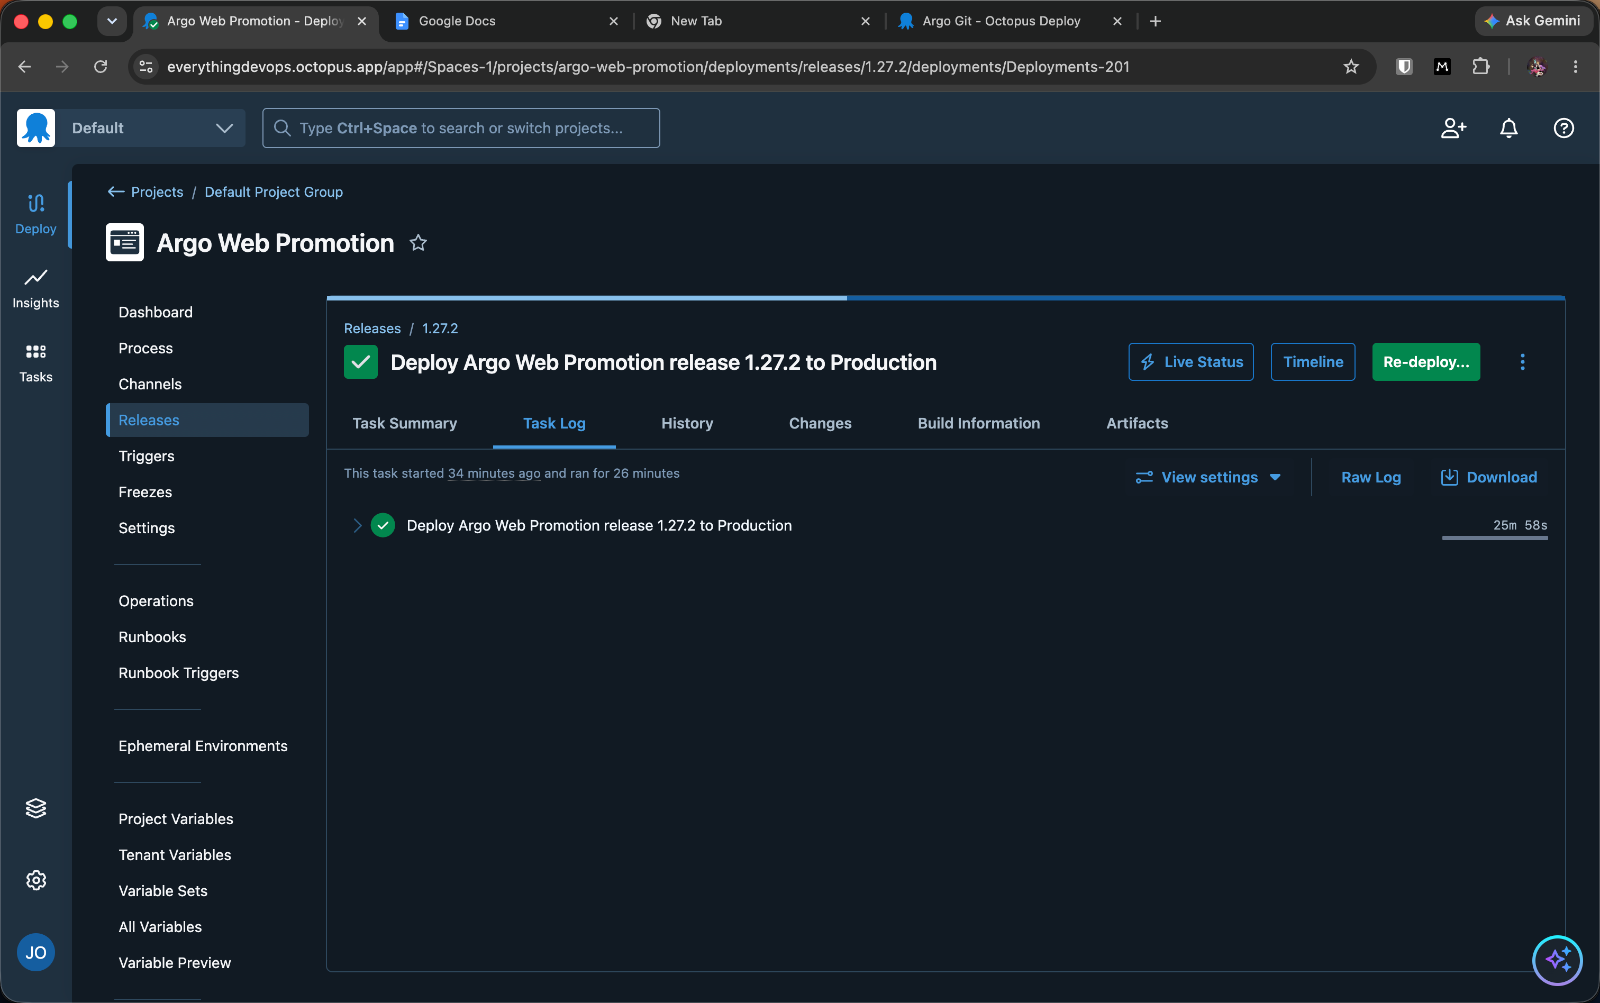Switch to the Task Summary tab

[x=405, y=423]
